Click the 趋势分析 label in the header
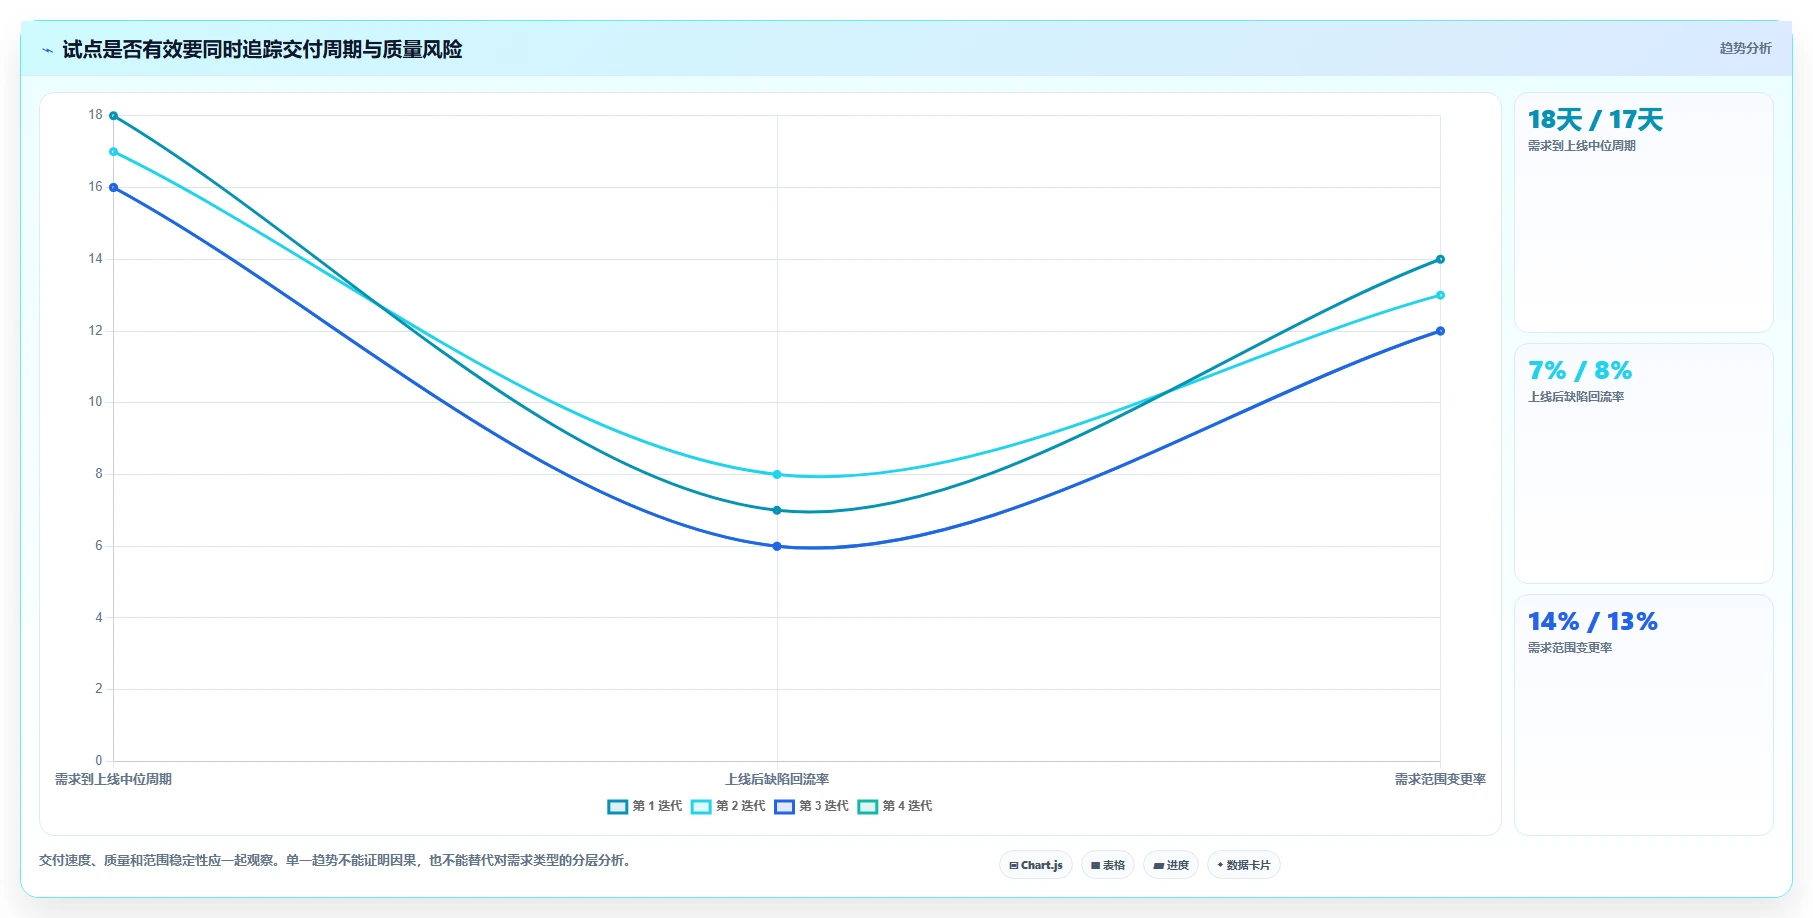 [1745, 48]
